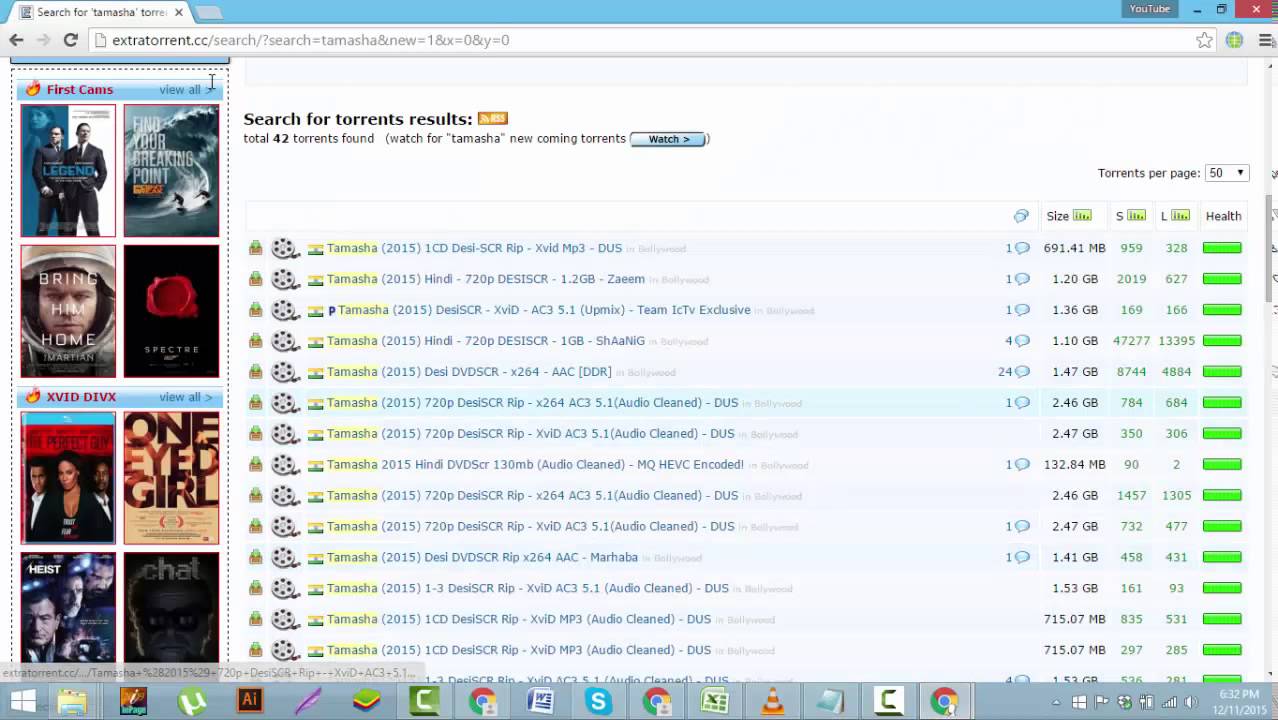The width and height of the screenshot is (1278, 720).
Task: Click the download icon for Tamasha Marhaba torrent
Action: (256, 557)
